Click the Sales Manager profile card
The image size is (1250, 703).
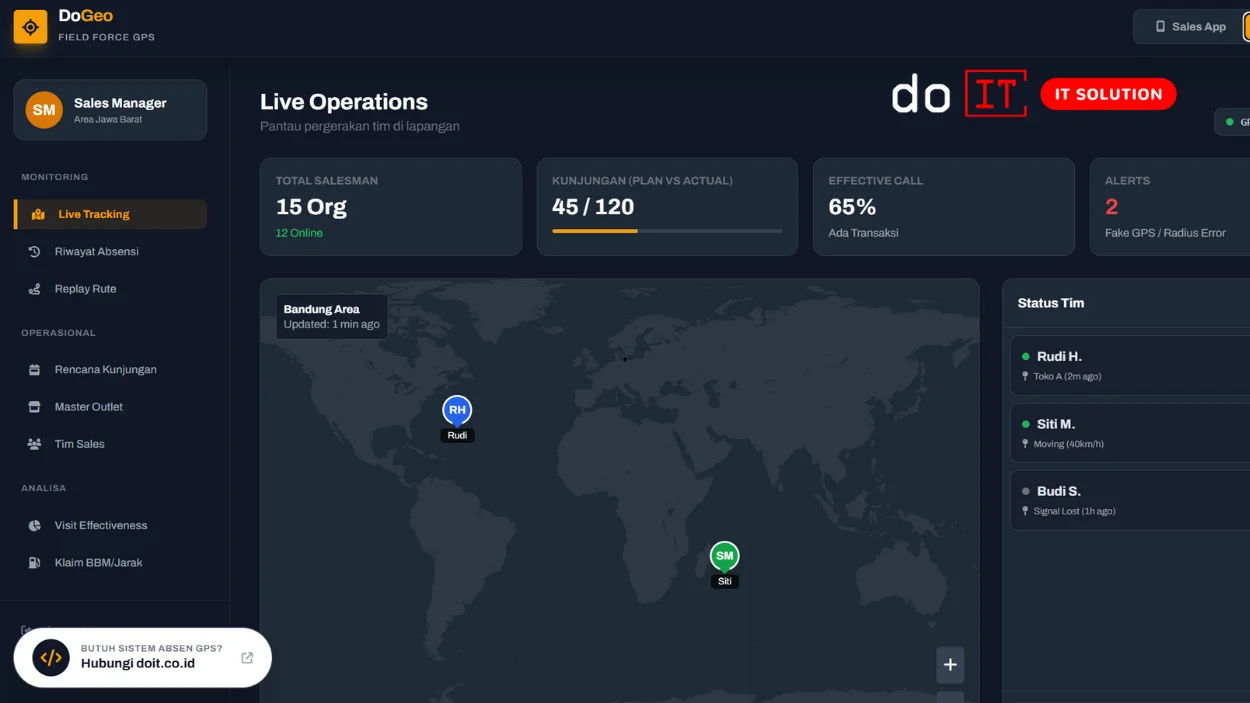(110, 110)
